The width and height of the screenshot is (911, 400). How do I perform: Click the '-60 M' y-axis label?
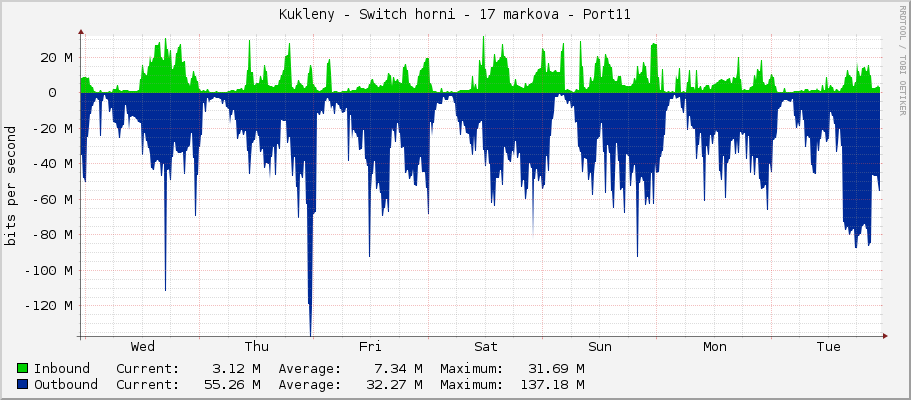[x=53, y=199]
